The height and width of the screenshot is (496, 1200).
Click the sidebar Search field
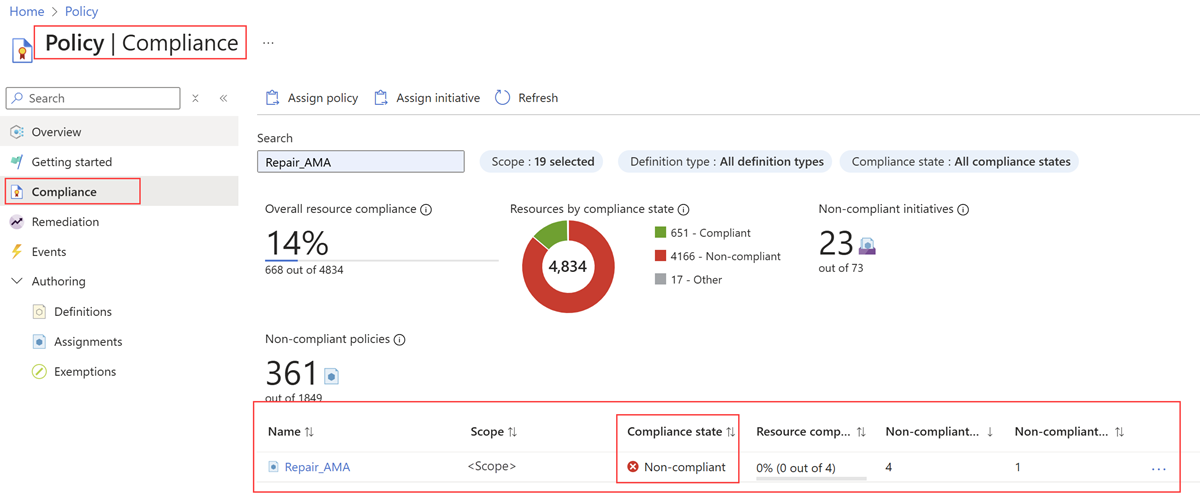[93, 98]
